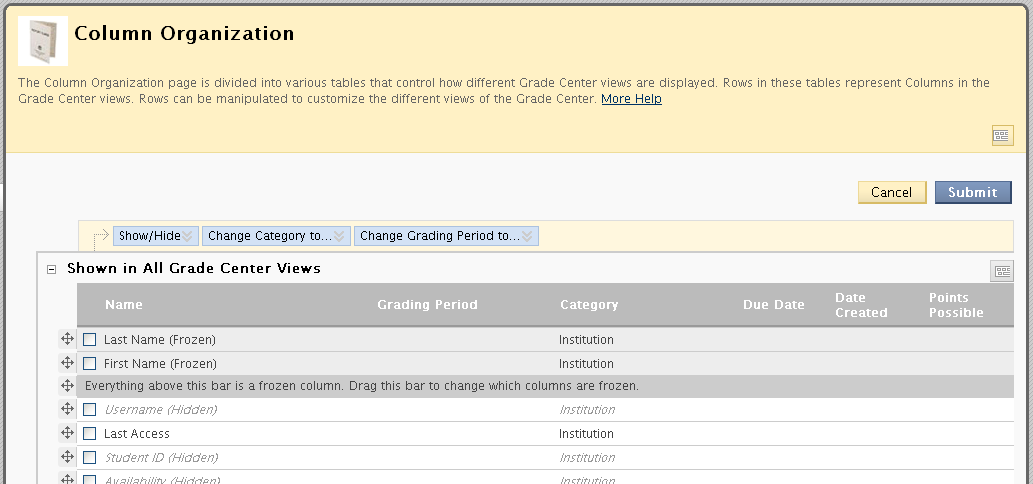The image size is (1033, 484).
Task: Check the Last Name (Frozen) checkbox
Action: click(x=90, y=340)
